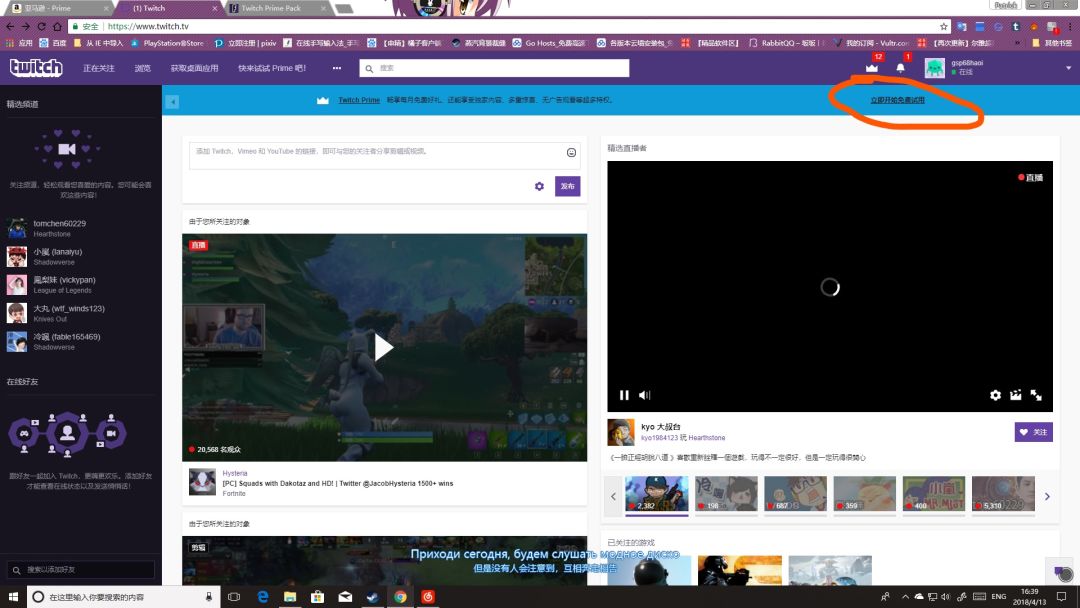Show previous featured streamers carousel arrow
This screenshot has width=1080, height=608.
[x=613, y=496]
